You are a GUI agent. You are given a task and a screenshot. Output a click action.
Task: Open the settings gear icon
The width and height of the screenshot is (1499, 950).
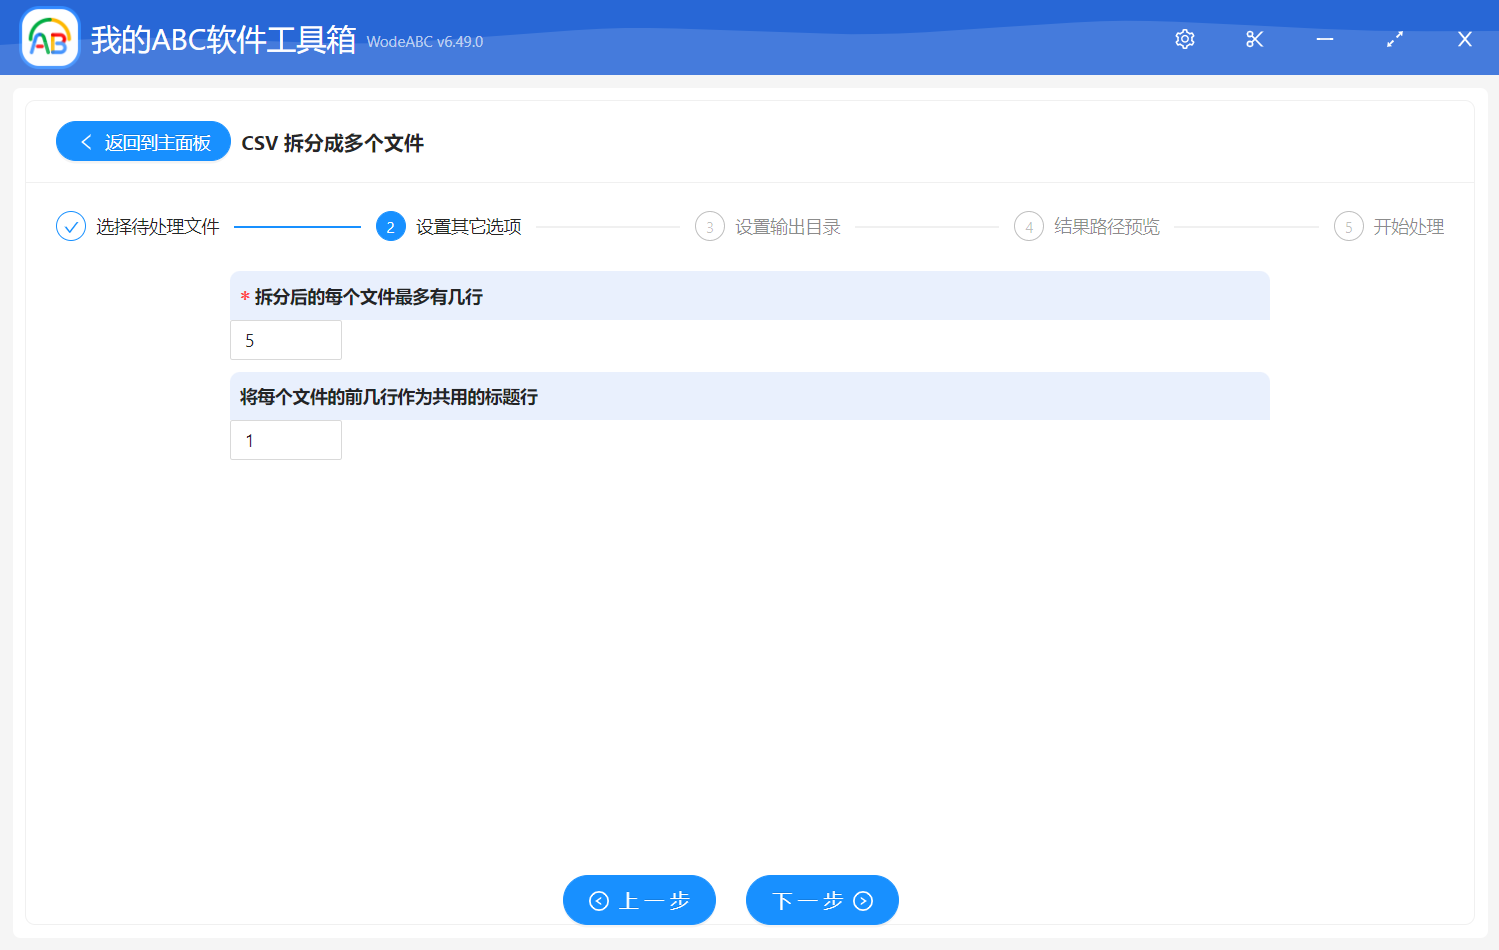(x=1184, y=39)
